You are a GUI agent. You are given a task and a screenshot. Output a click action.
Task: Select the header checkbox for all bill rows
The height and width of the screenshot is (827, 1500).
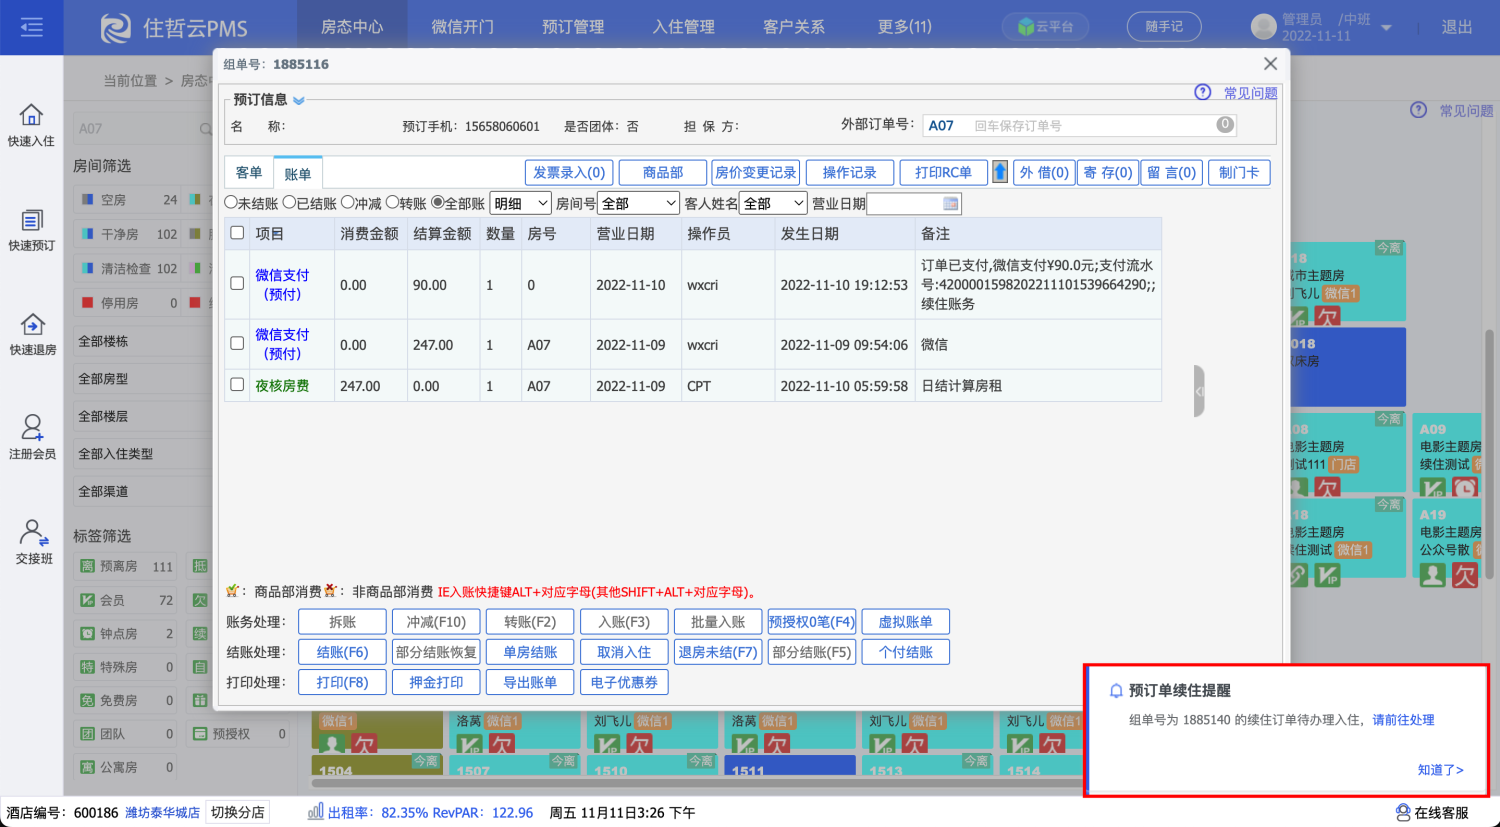point(237,233)
